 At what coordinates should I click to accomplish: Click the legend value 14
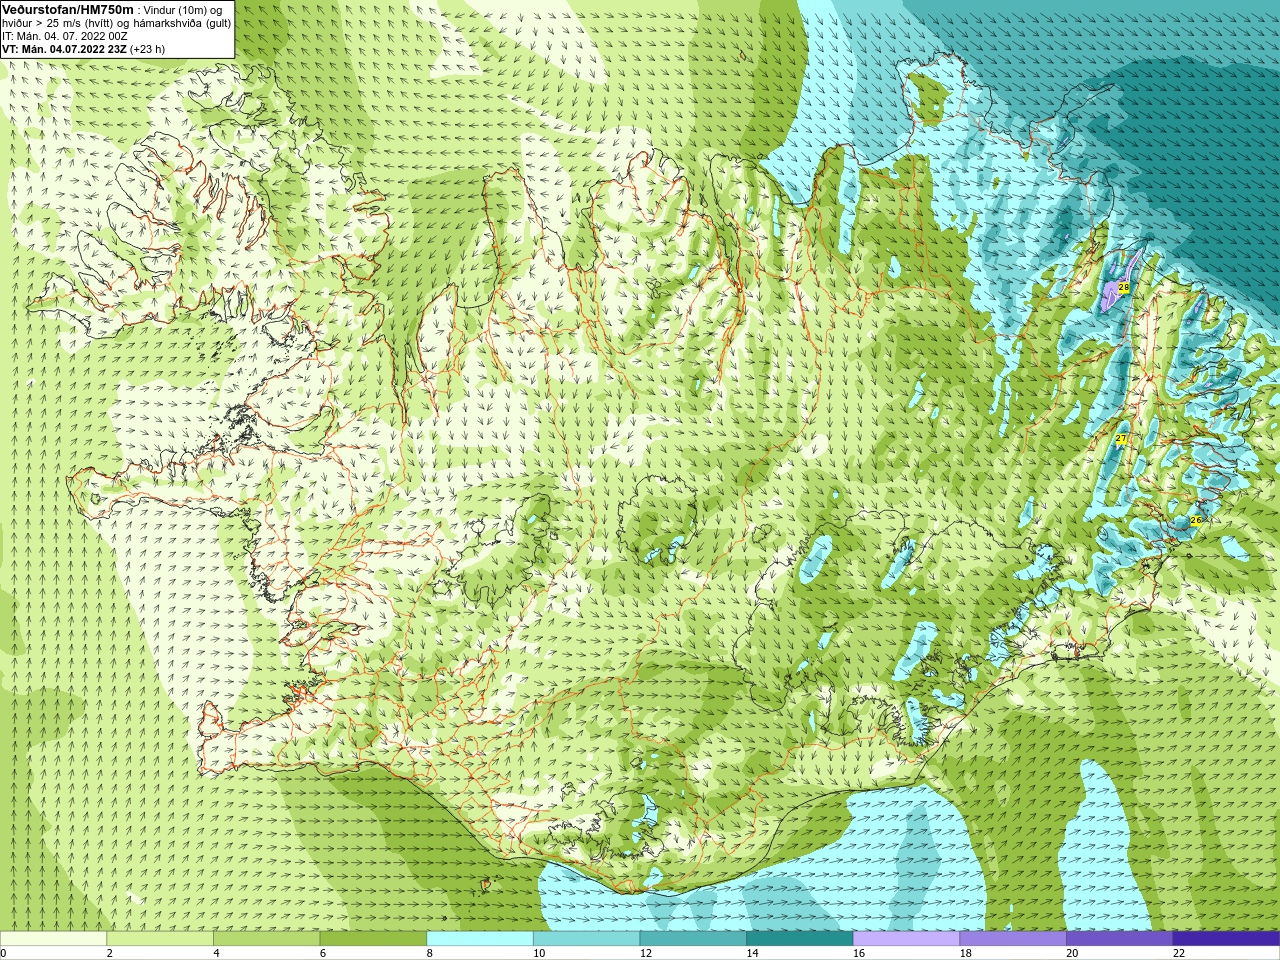(752, 954)
